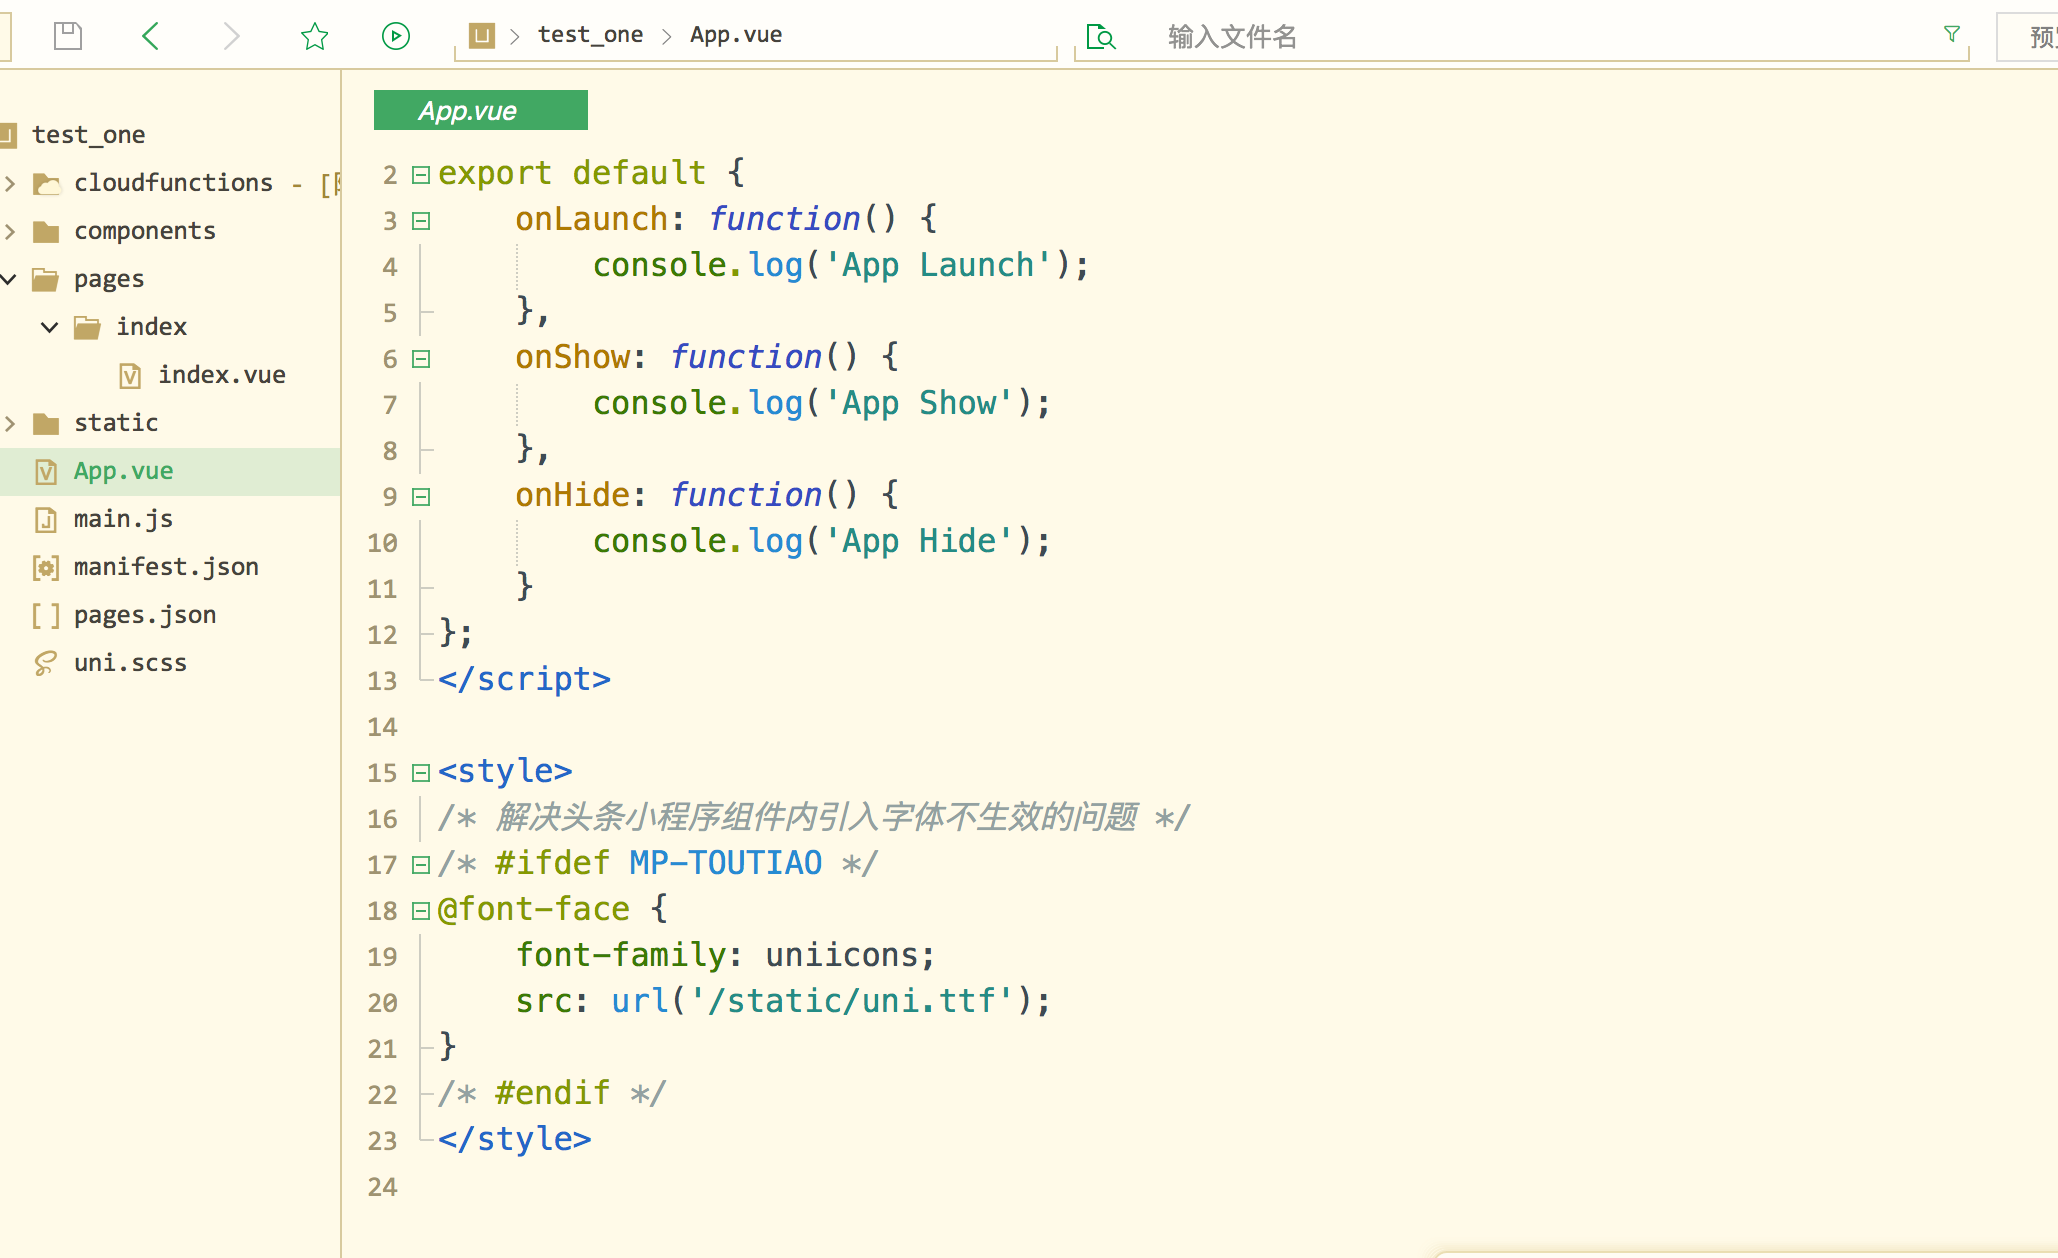
Task: Click the green filter icon
Action: tap(1951, 34)
